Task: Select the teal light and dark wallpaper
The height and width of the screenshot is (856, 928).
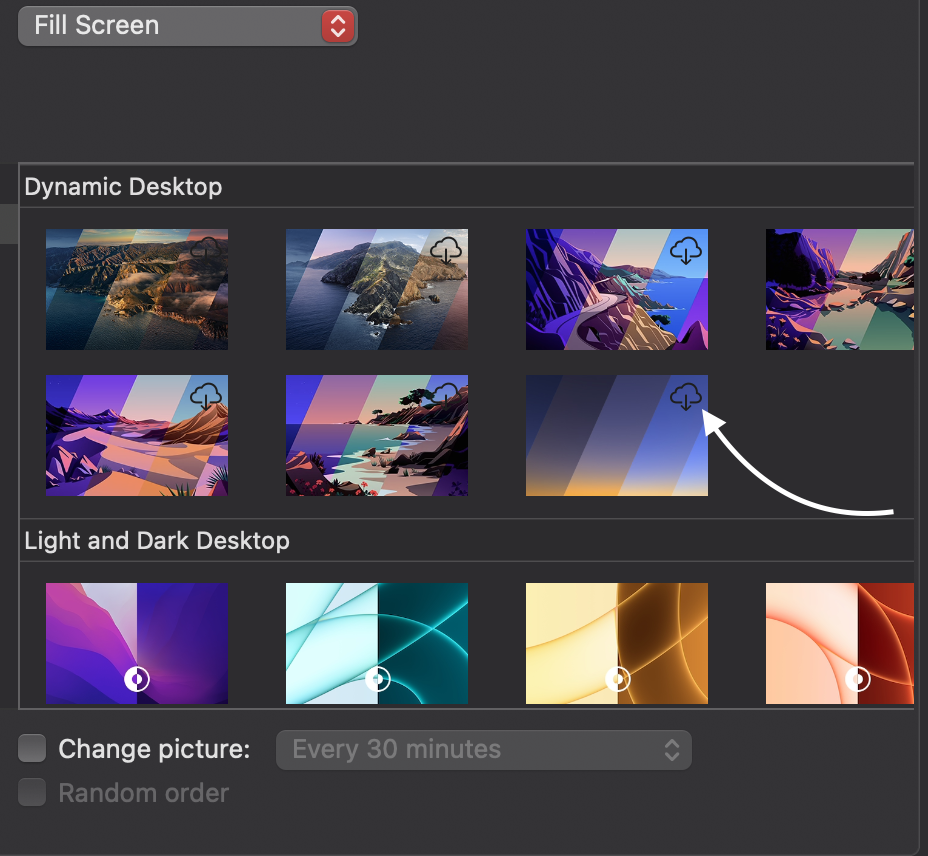Action: point(377,643)
